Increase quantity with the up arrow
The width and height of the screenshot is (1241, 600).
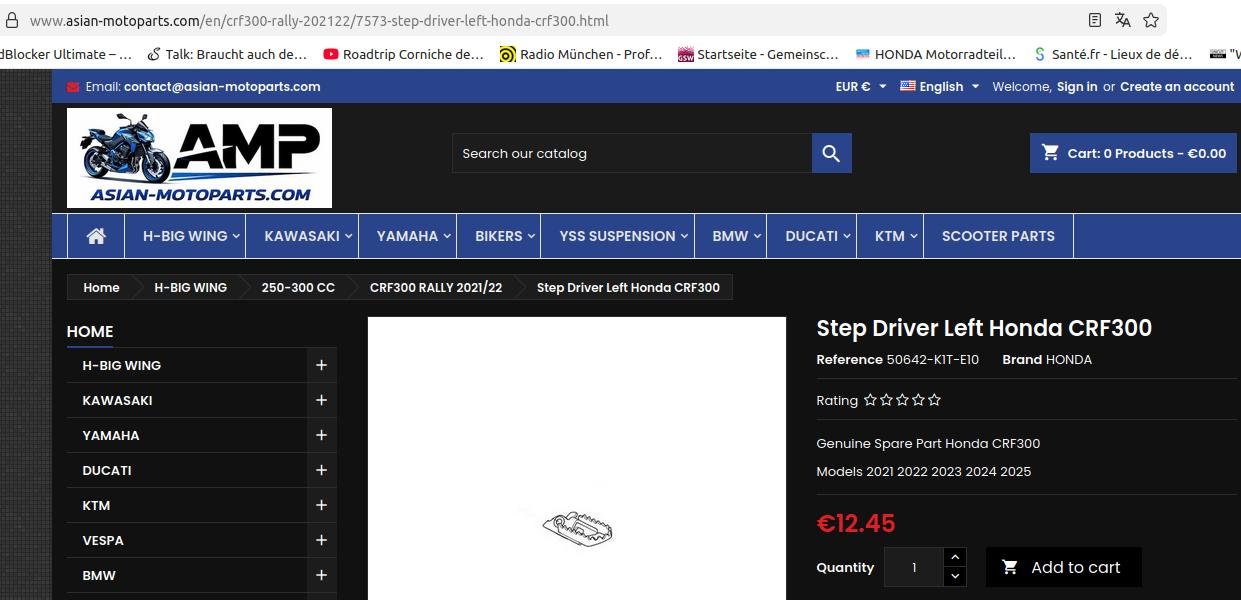click(955, 557)
